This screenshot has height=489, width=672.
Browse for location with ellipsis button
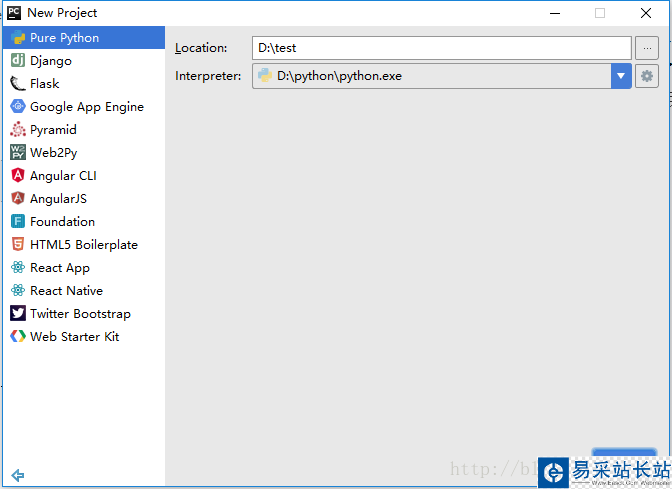[x=647, y=48]
